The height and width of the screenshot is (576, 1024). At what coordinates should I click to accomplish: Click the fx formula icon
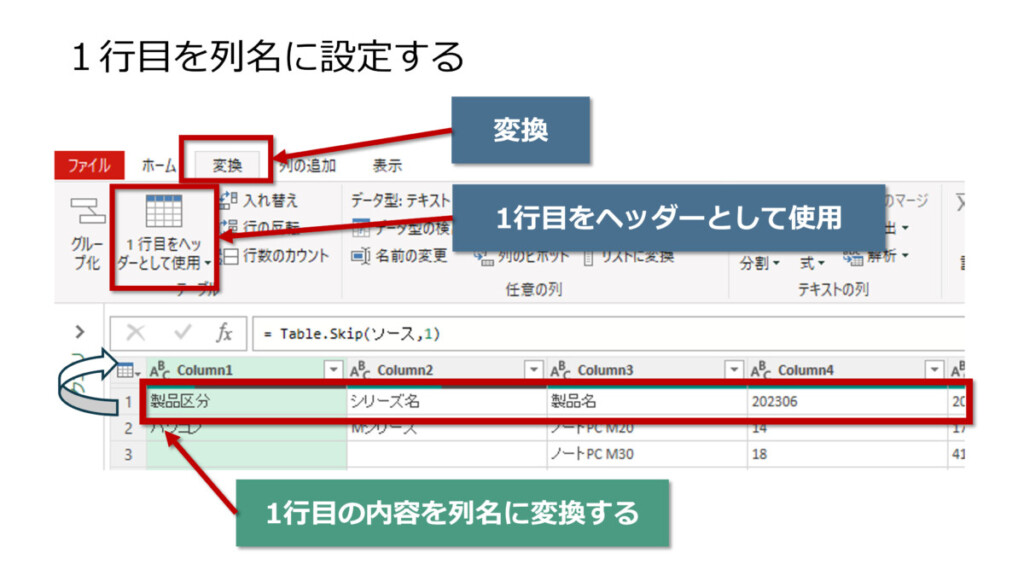[x=225, y=333]
